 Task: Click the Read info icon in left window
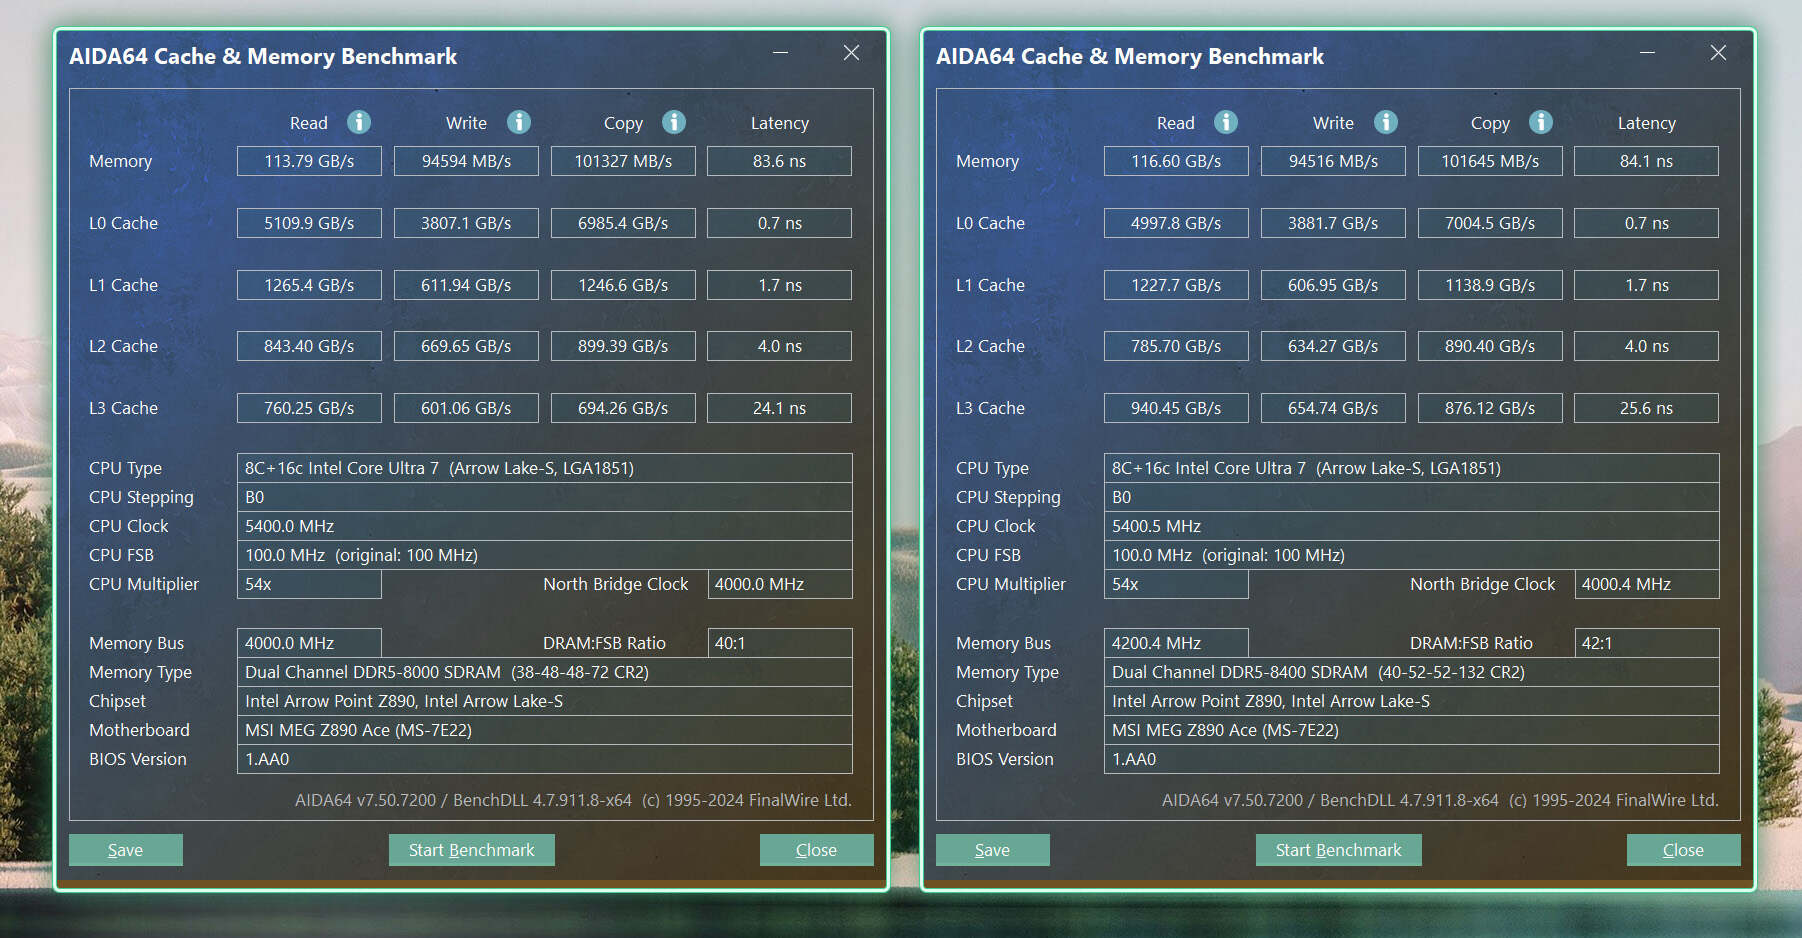(x=359, y=122)
